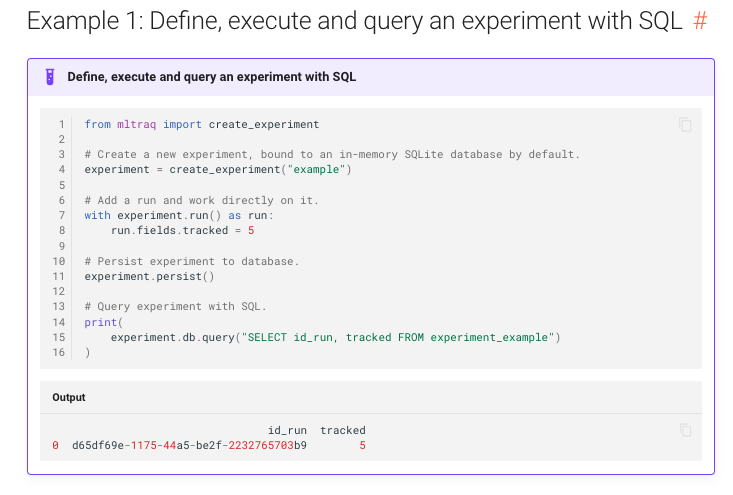Click the 'create_experiment' import name on line 1

(264, 125)
